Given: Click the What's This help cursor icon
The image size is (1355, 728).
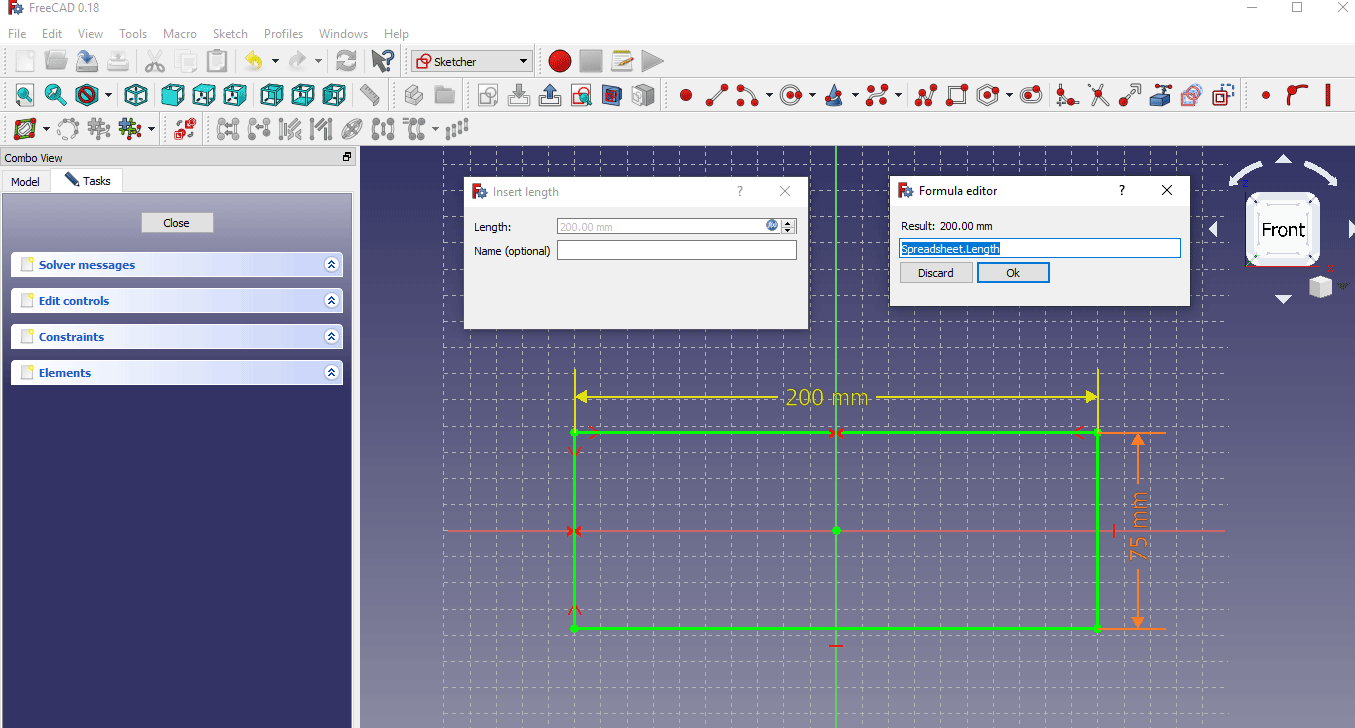Looking at the screenshot, I should (x=382, y=61).
